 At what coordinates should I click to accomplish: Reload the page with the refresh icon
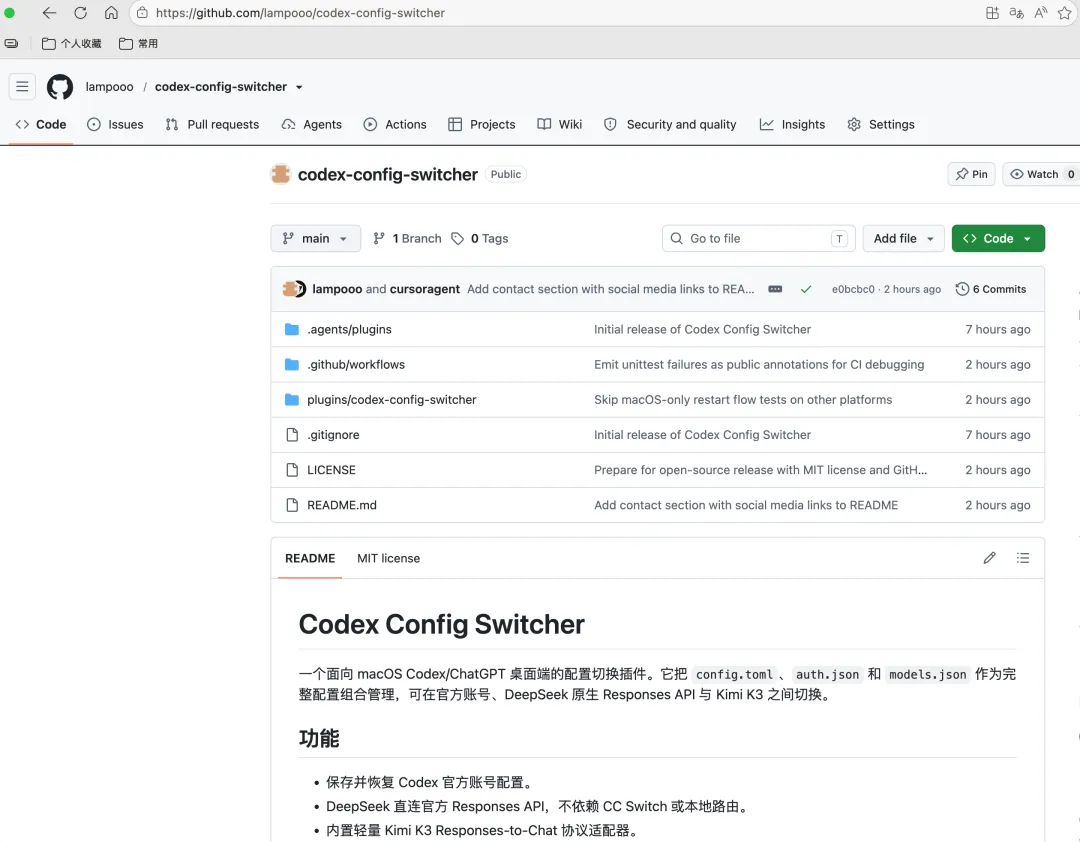80,12
